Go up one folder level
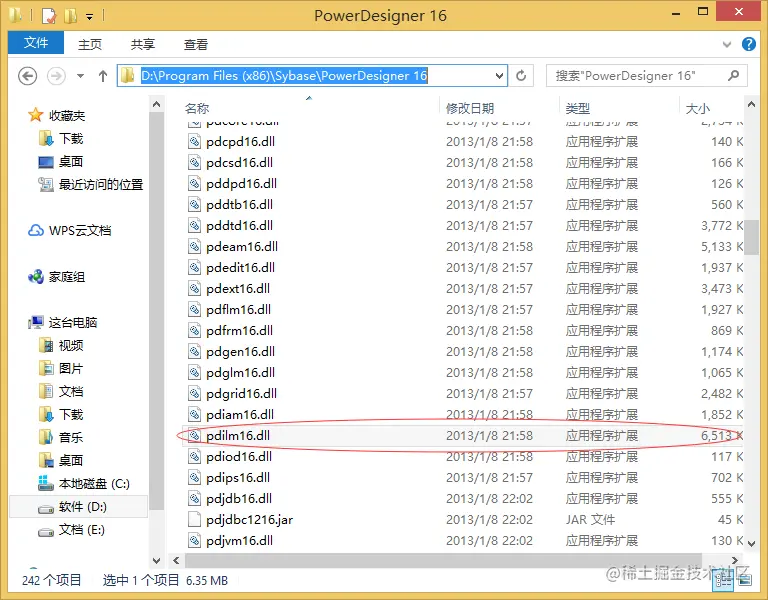The width and height of the screenshot is (768, 600). 102,76
